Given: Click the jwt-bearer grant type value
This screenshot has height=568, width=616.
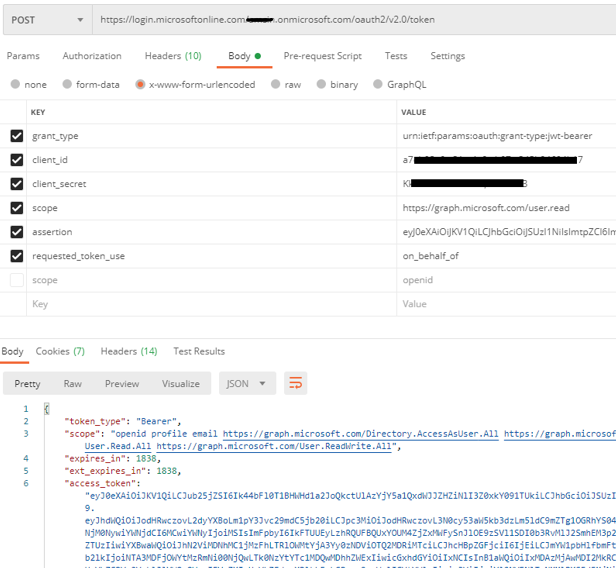Looking at the screenshot, I should click(x=506, y=136).
